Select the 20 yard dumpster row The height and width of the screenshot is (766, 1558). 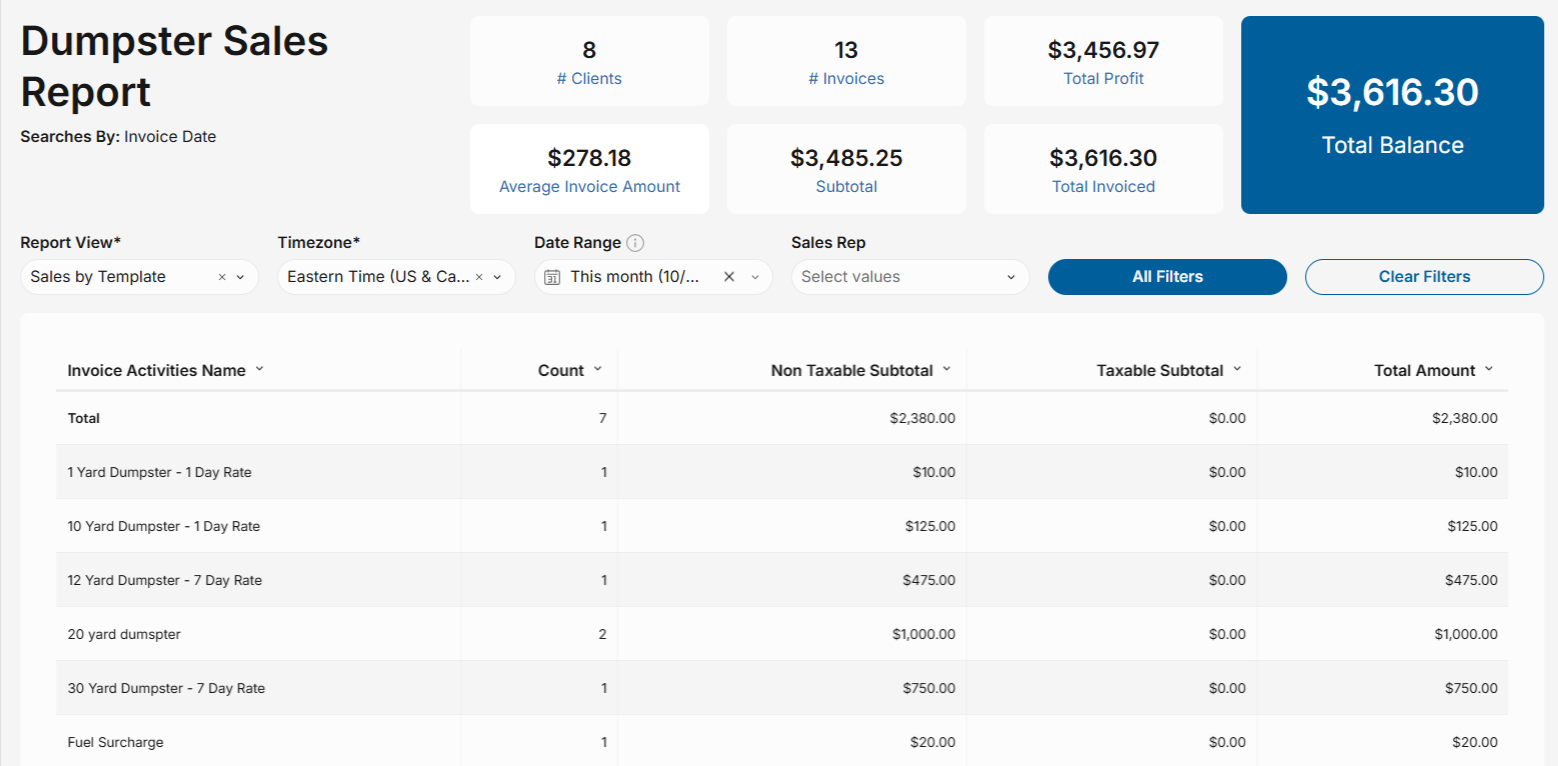coord(782,634)
